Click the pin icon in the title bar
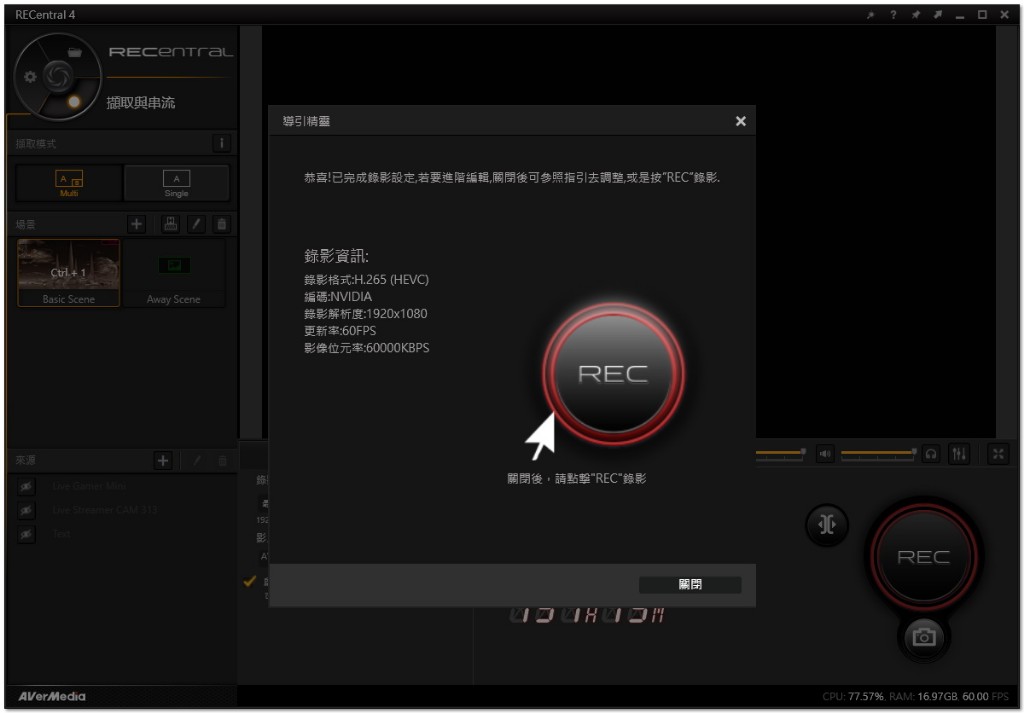This screenshot has height=713, width=1024. [916, 14]
